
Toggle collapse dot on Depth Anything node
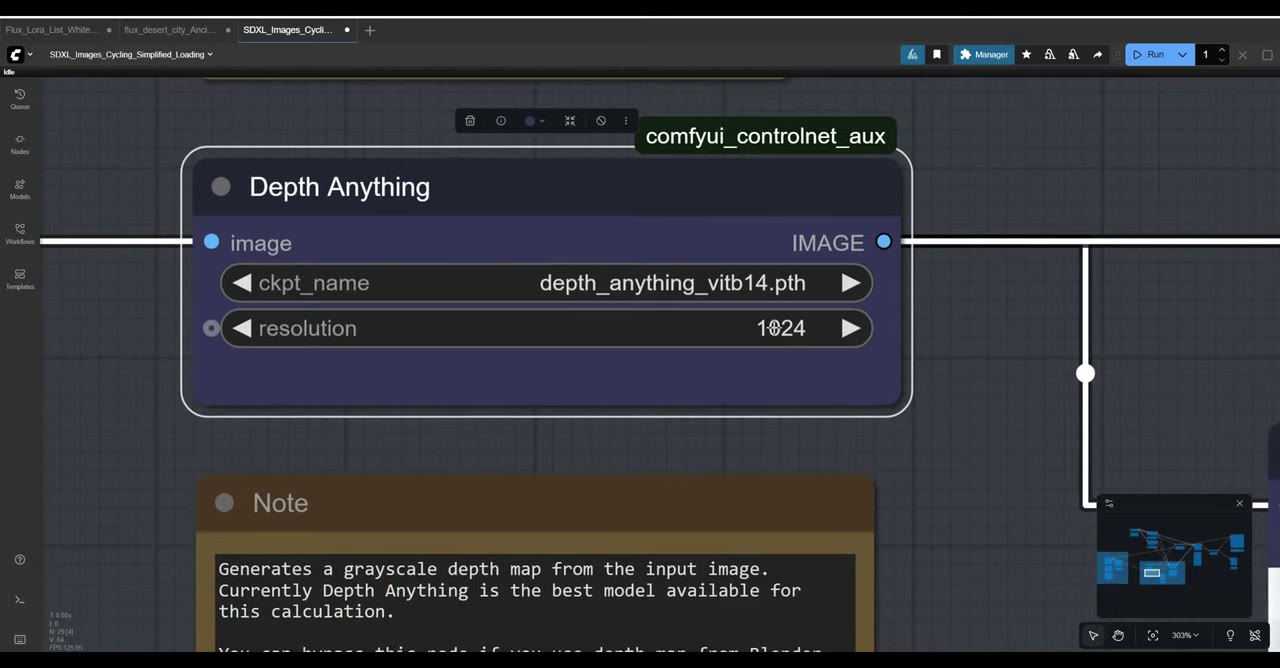pyautogui.click(x=221, y=187)
